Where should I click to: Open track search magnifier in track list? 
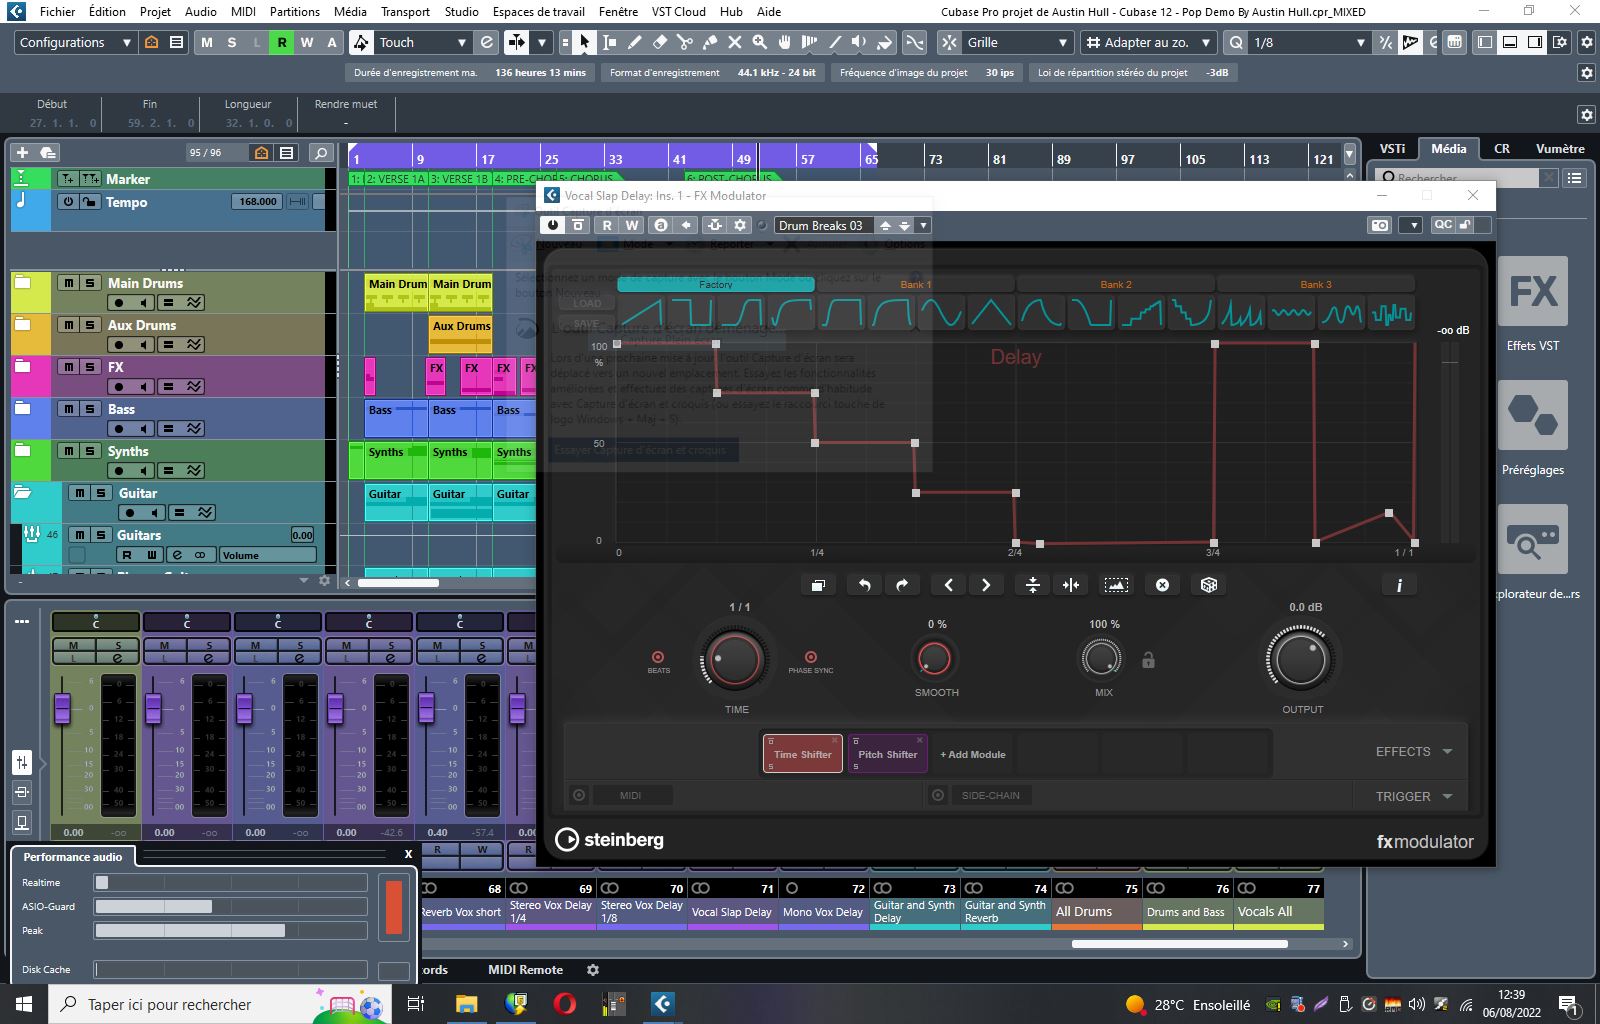321,153
